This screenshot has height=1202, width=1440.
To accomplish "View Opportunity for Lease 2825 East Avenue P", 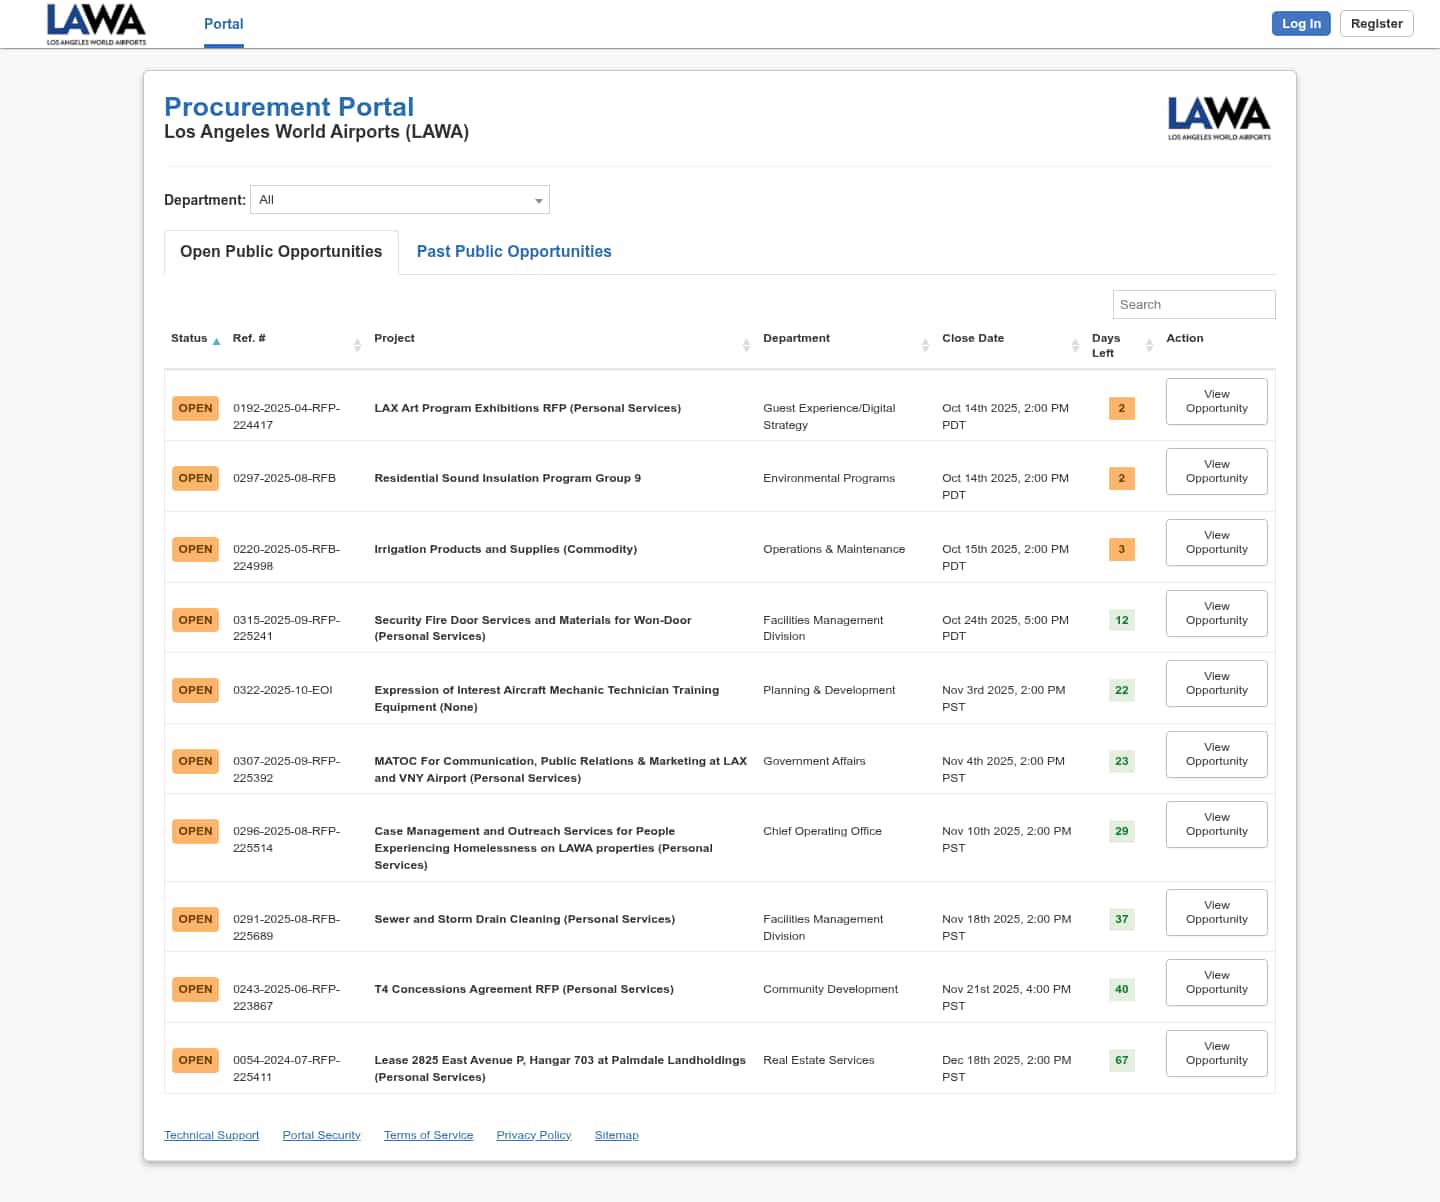I will click(1217, 1053).
